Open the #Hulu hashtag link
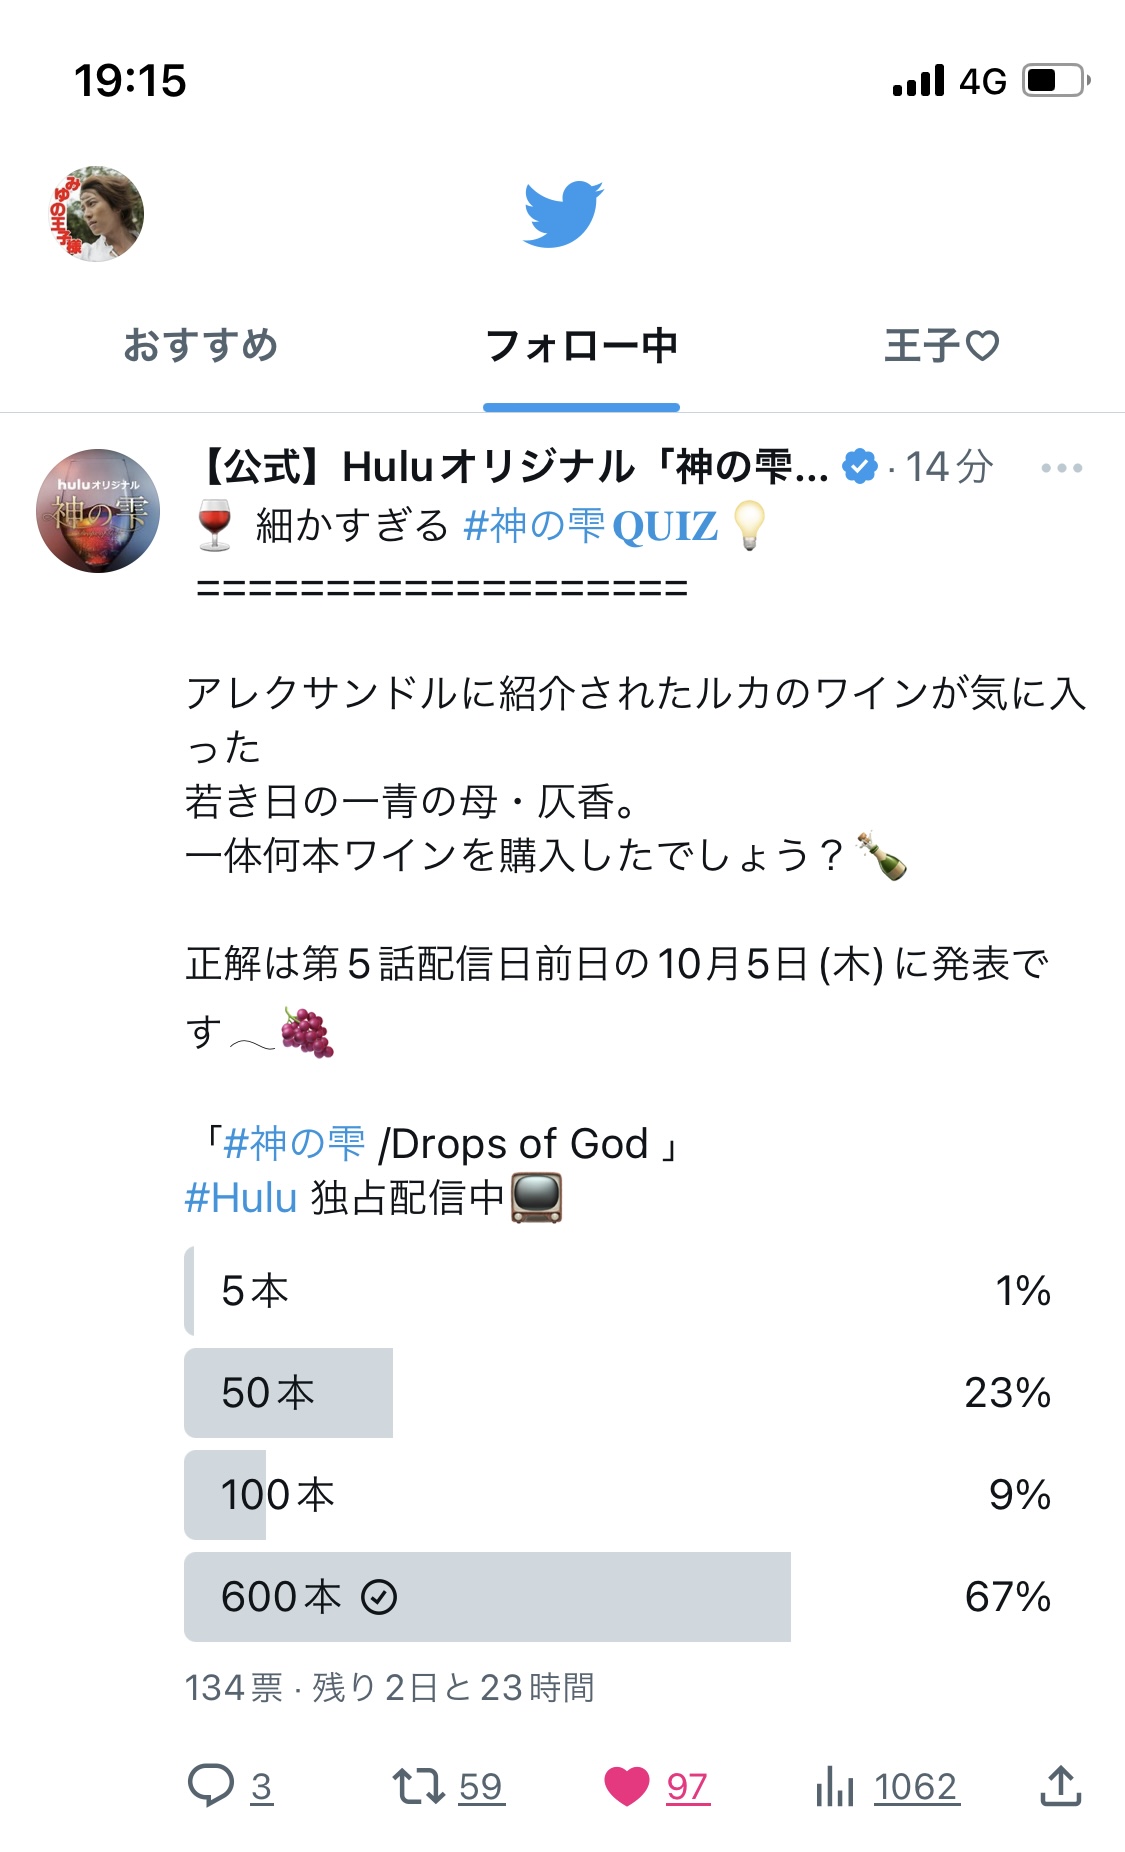Screen dimensions: 1125x1852 click(241, 1197)
